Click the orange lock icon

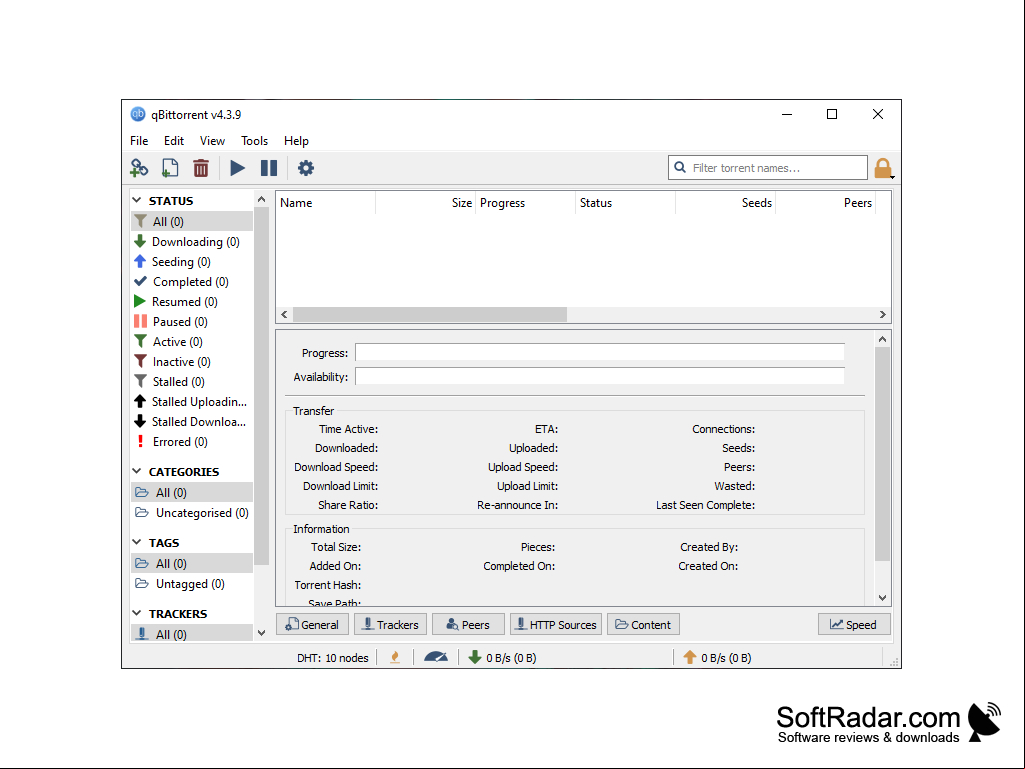pos(883,168)
